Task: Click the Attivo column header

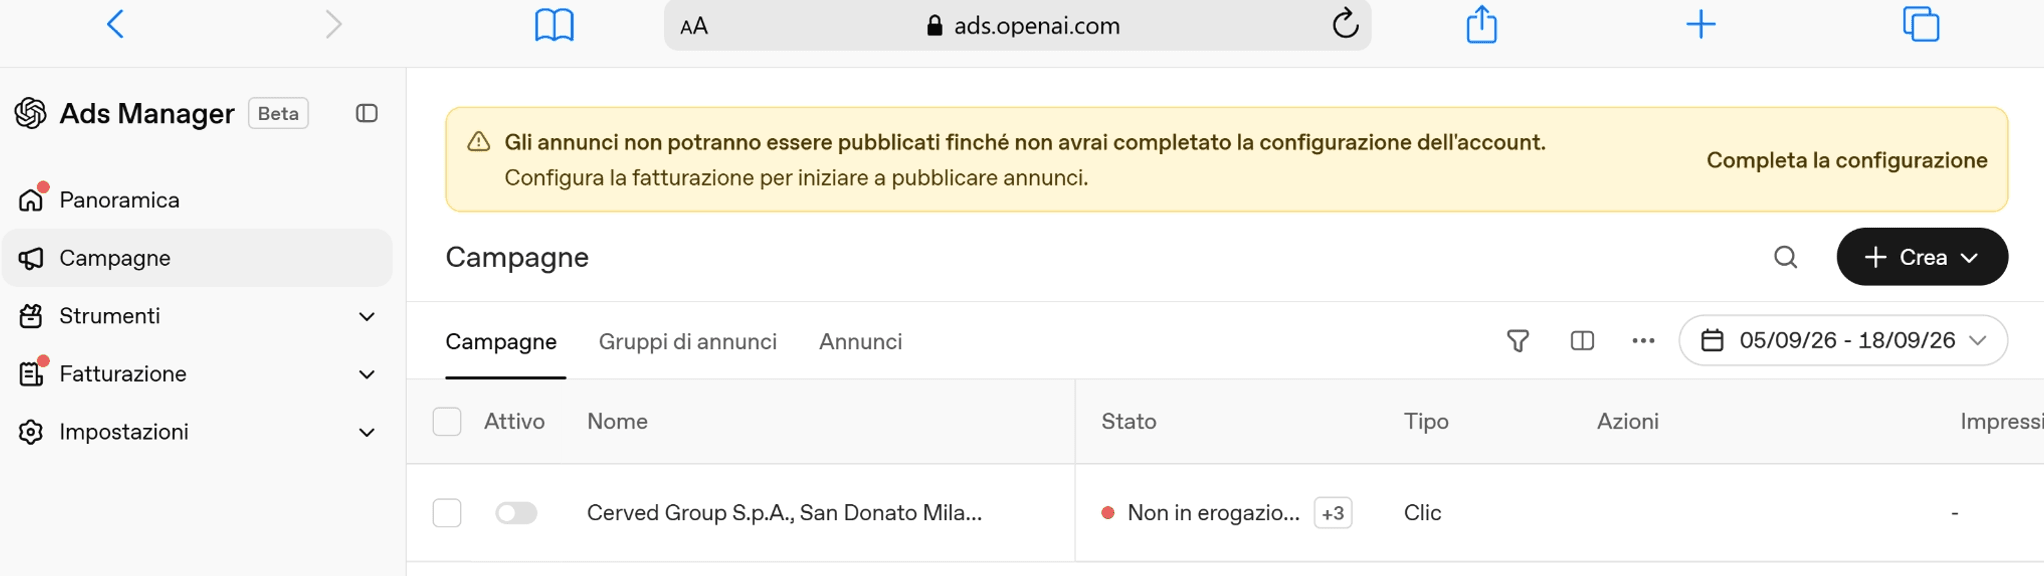Action: pyautogui.click(x=514, y=422)
